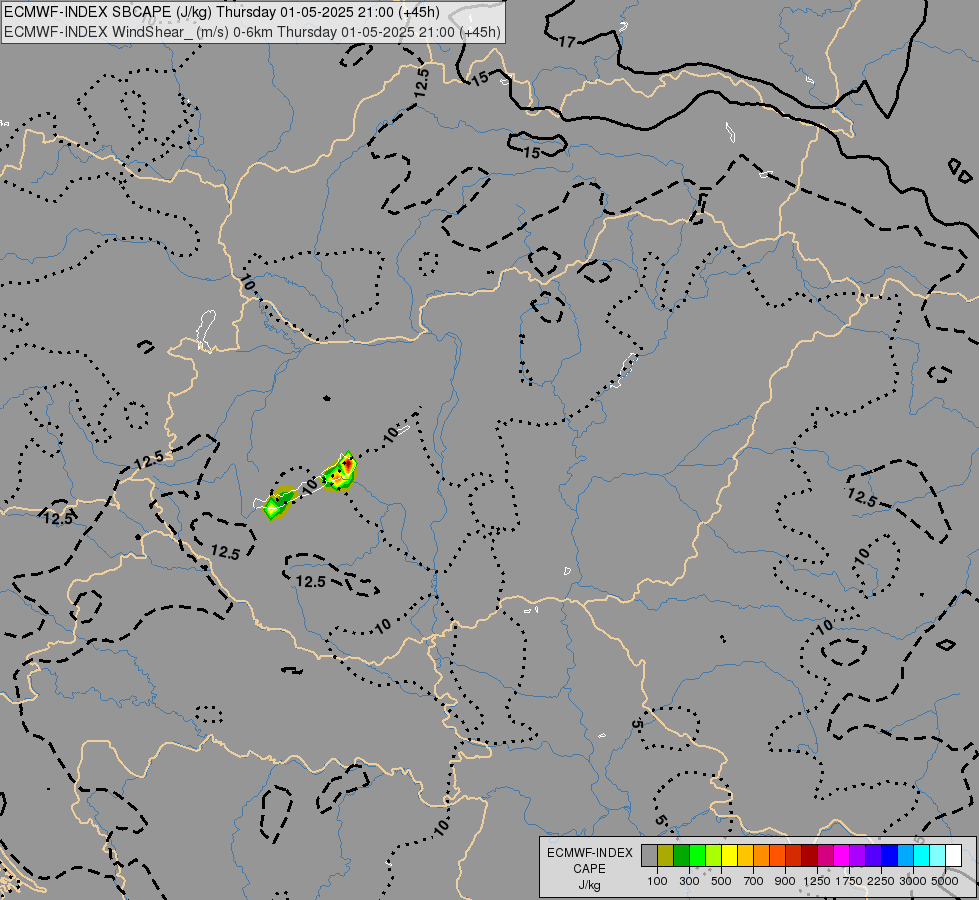Viewport: 979px width, 900px height.
Task: Click the legend value 500
Action: point(721,881)
